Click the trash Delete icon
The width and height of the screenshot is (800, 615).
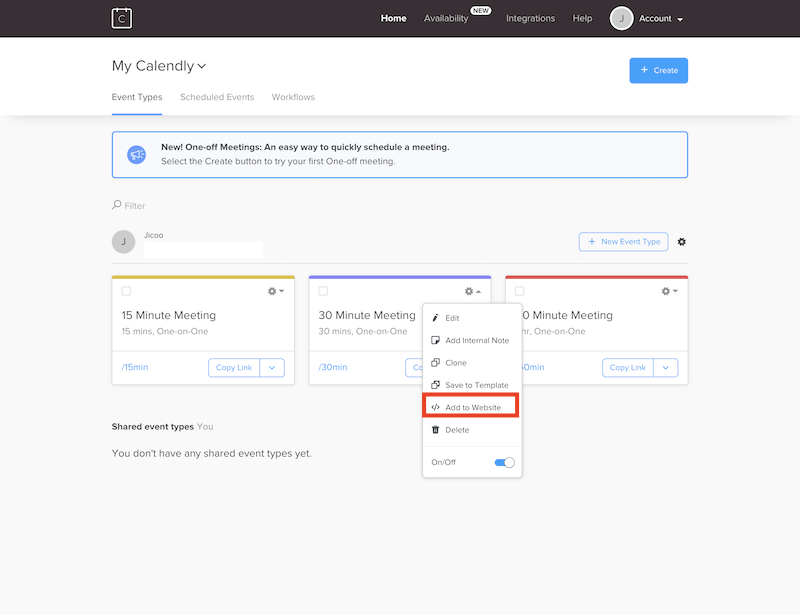coord(435,430)
